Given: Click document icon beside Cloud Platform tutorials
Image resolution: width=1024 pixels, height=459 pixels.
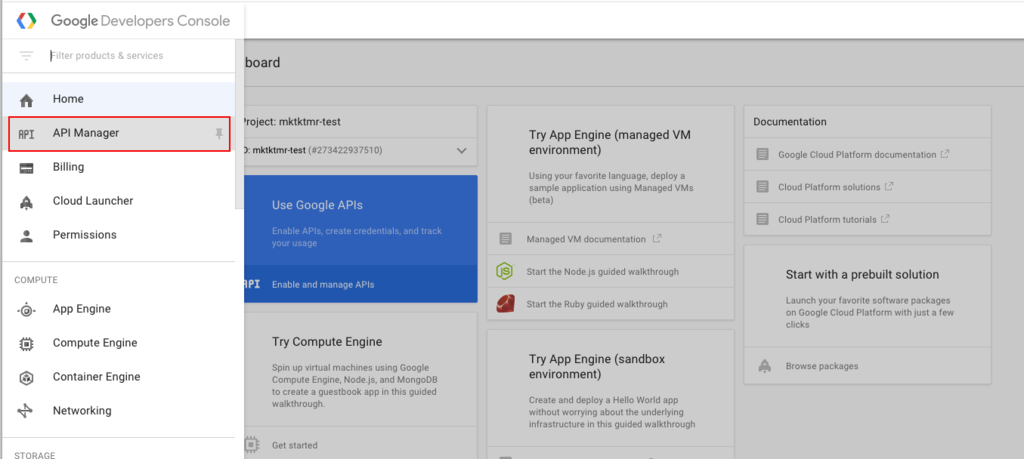Looking at the screenshot, I should 762,219.
